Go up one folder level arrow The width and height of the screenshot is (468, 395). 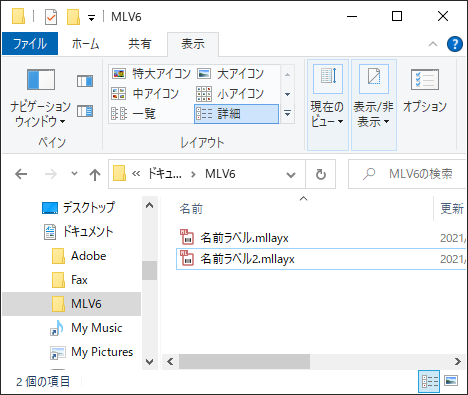pyautogui.click(x=95, y=174)
